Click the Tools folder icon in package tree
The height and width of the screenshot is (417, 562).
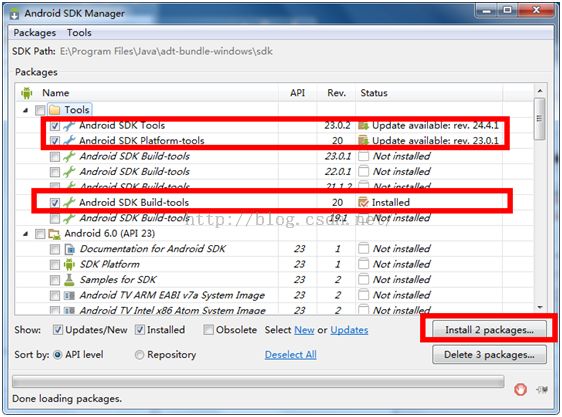(54, 110)
